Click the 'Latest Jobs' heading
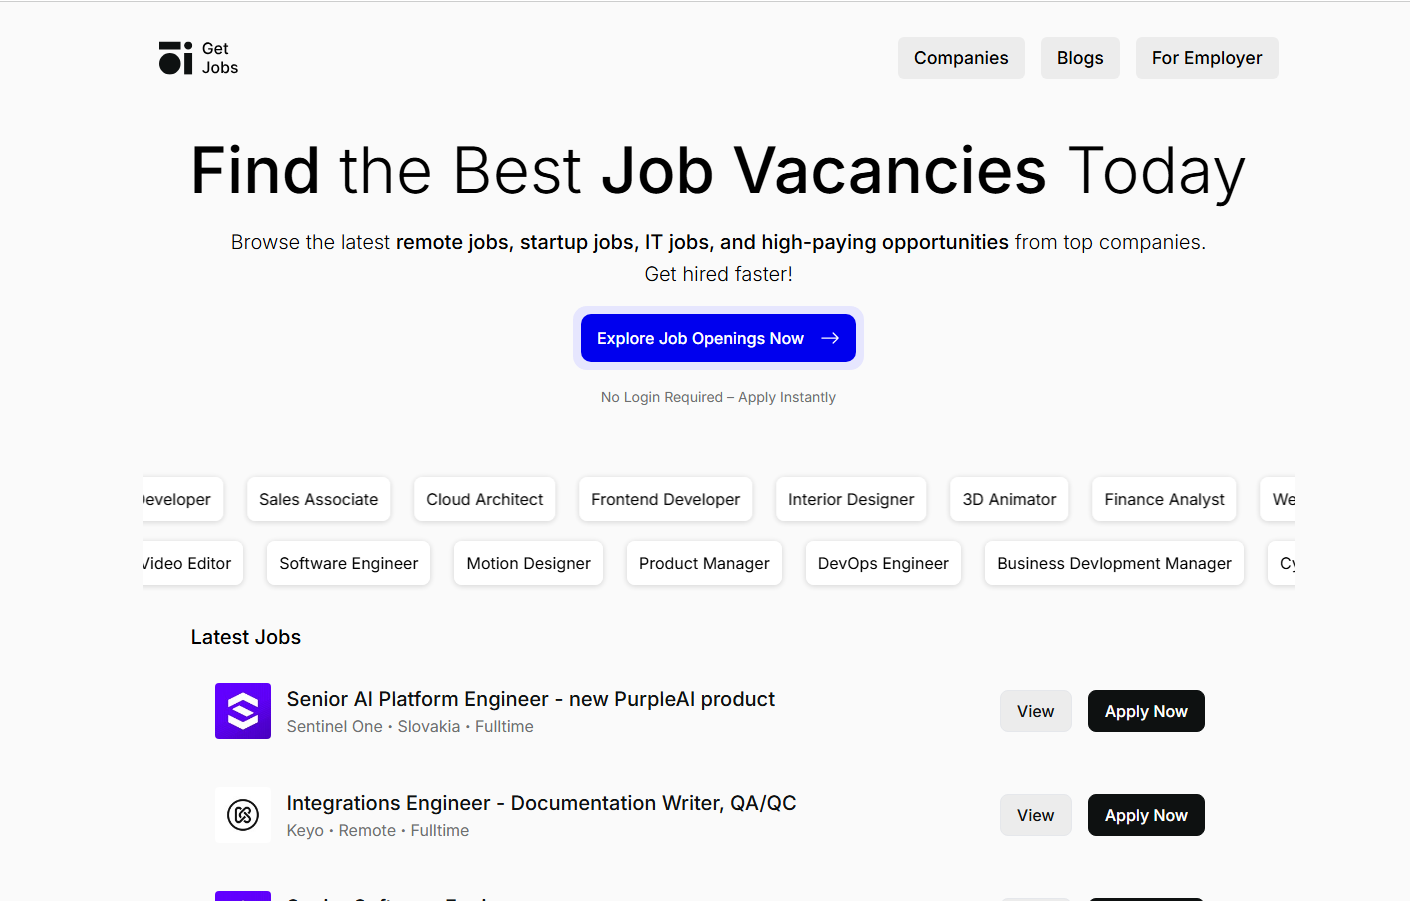 [246, 637]
